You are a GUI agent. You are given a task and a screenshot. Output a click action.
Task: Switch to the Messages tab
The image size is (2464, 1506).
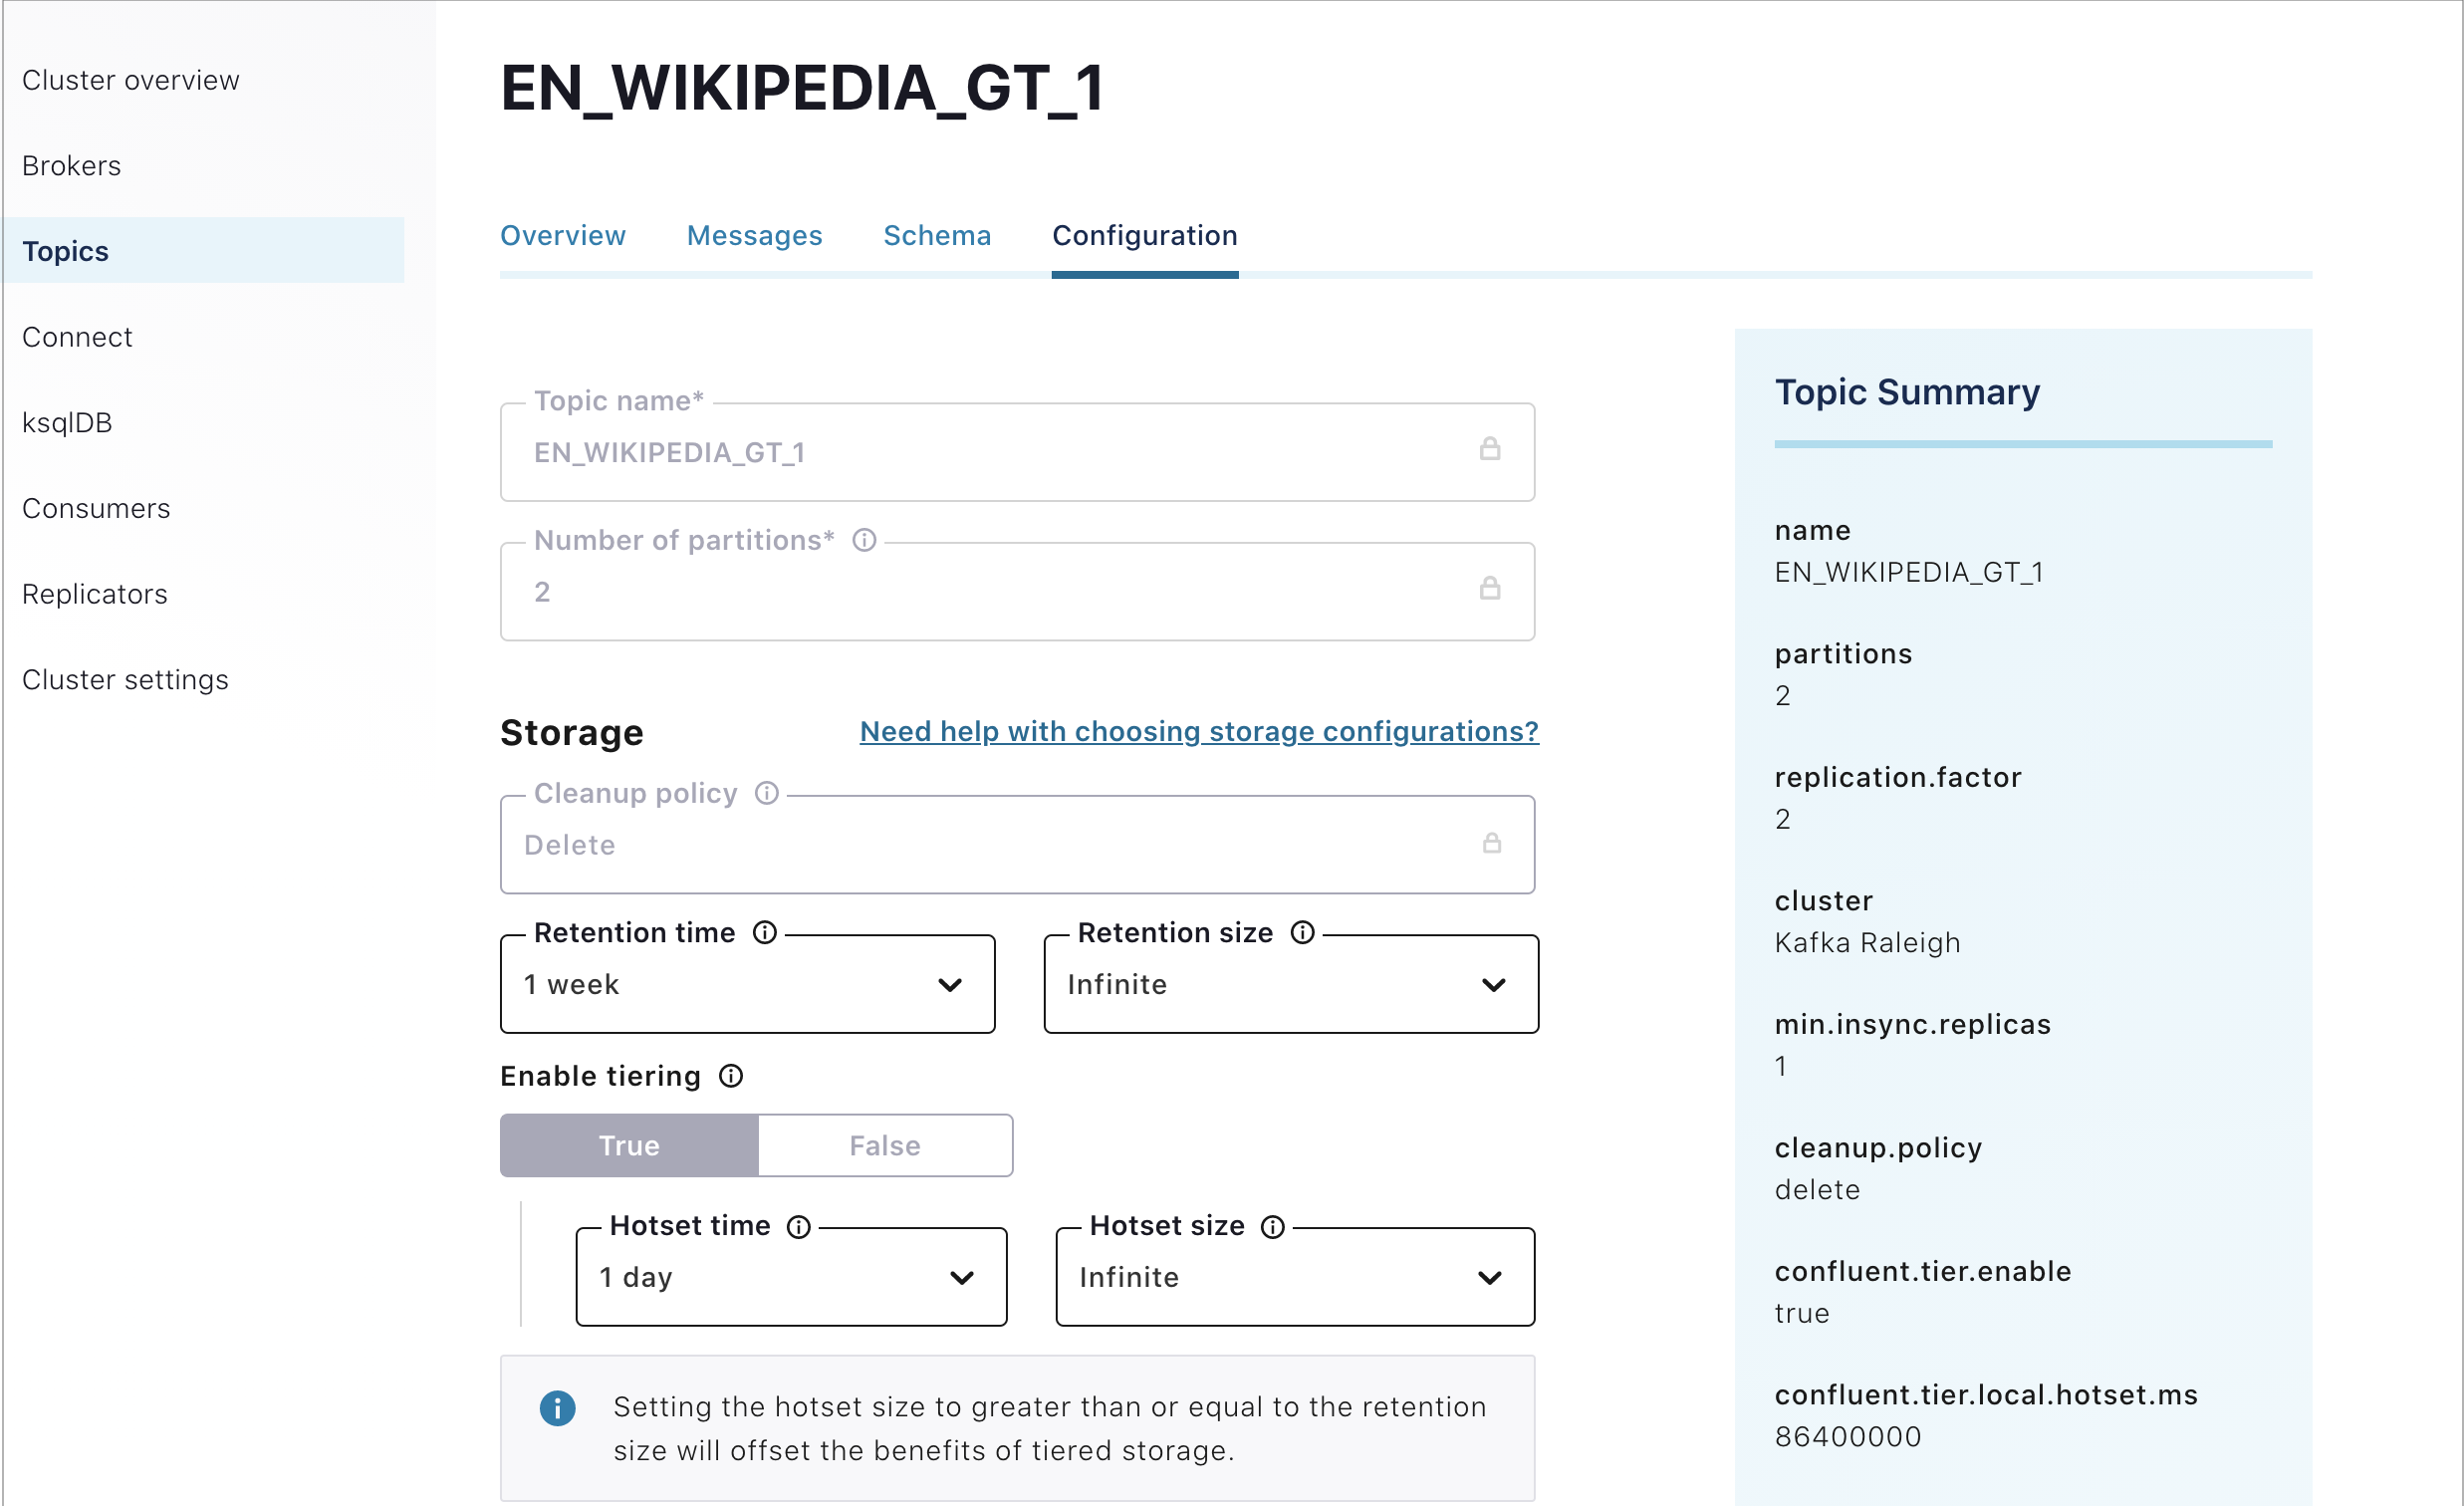point(754,236)
